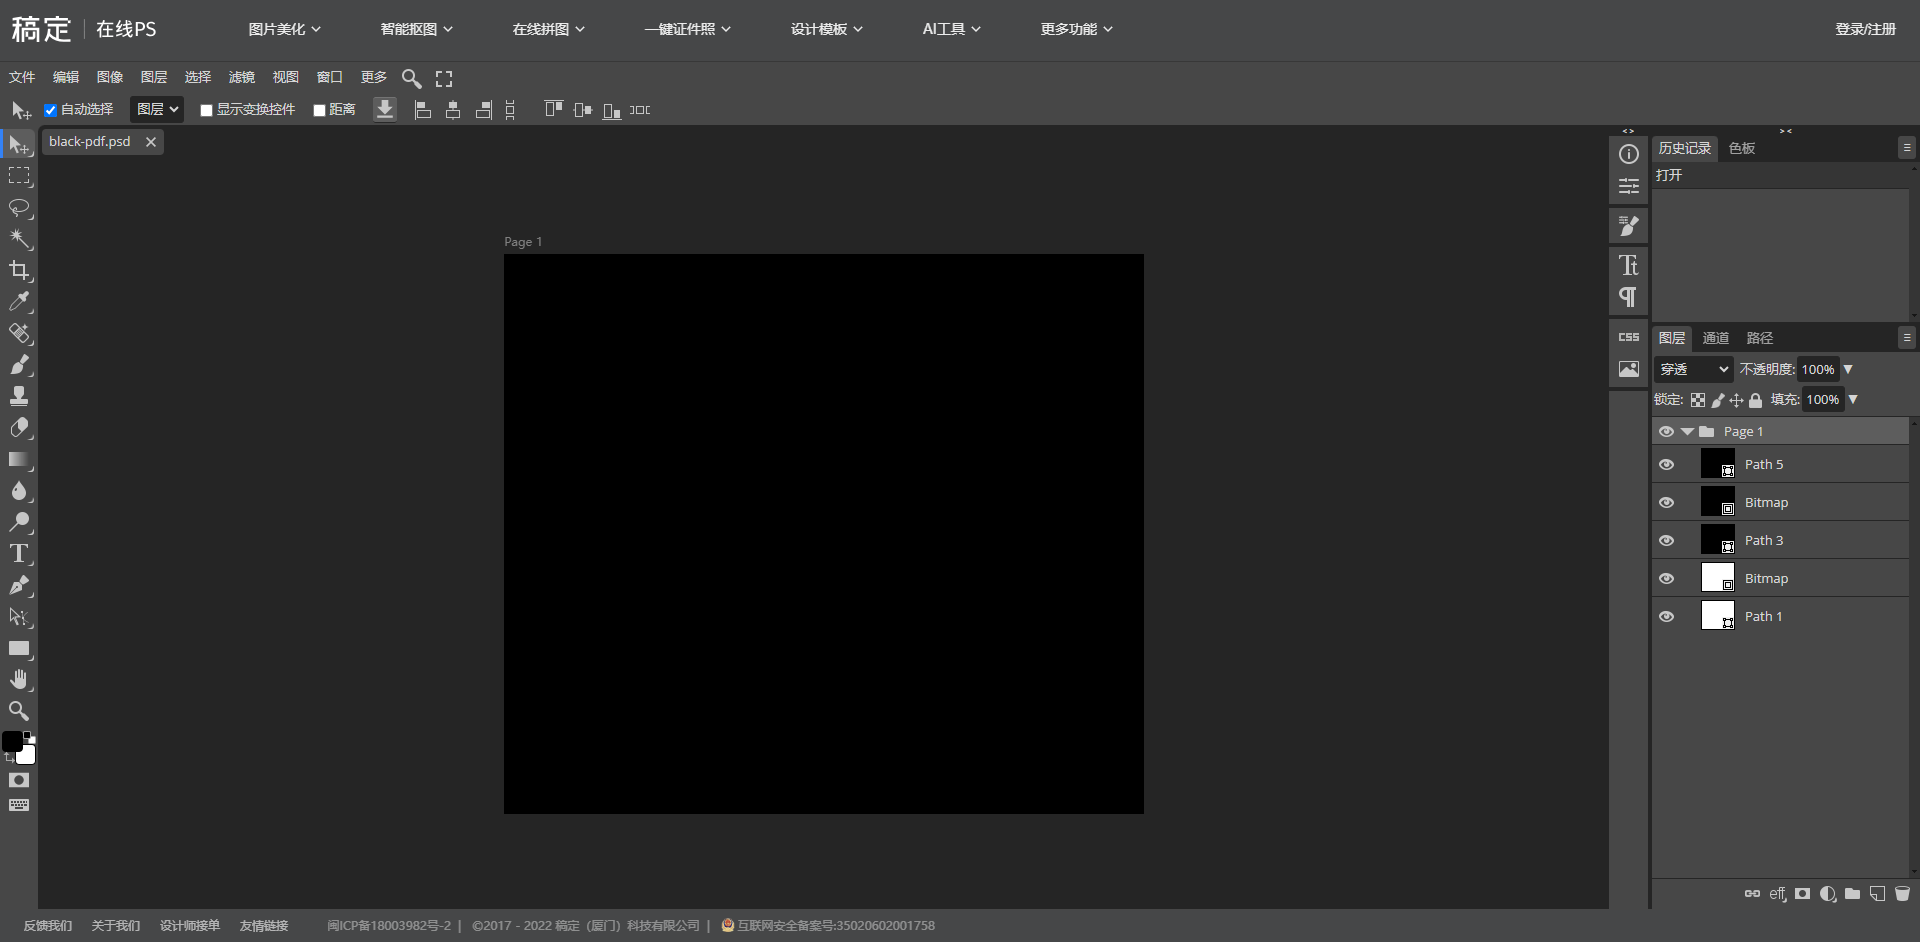This screenshot has height=942, width=1920.
Task: Select the Type tool in left toolbar
Action: pyautogui.click(x=19, y=553)
